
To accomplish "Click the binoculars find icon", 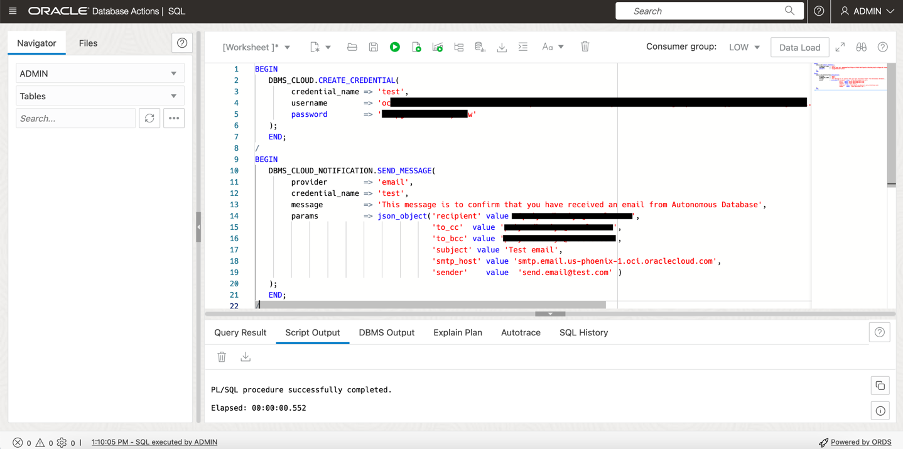I will click(861, 47).
